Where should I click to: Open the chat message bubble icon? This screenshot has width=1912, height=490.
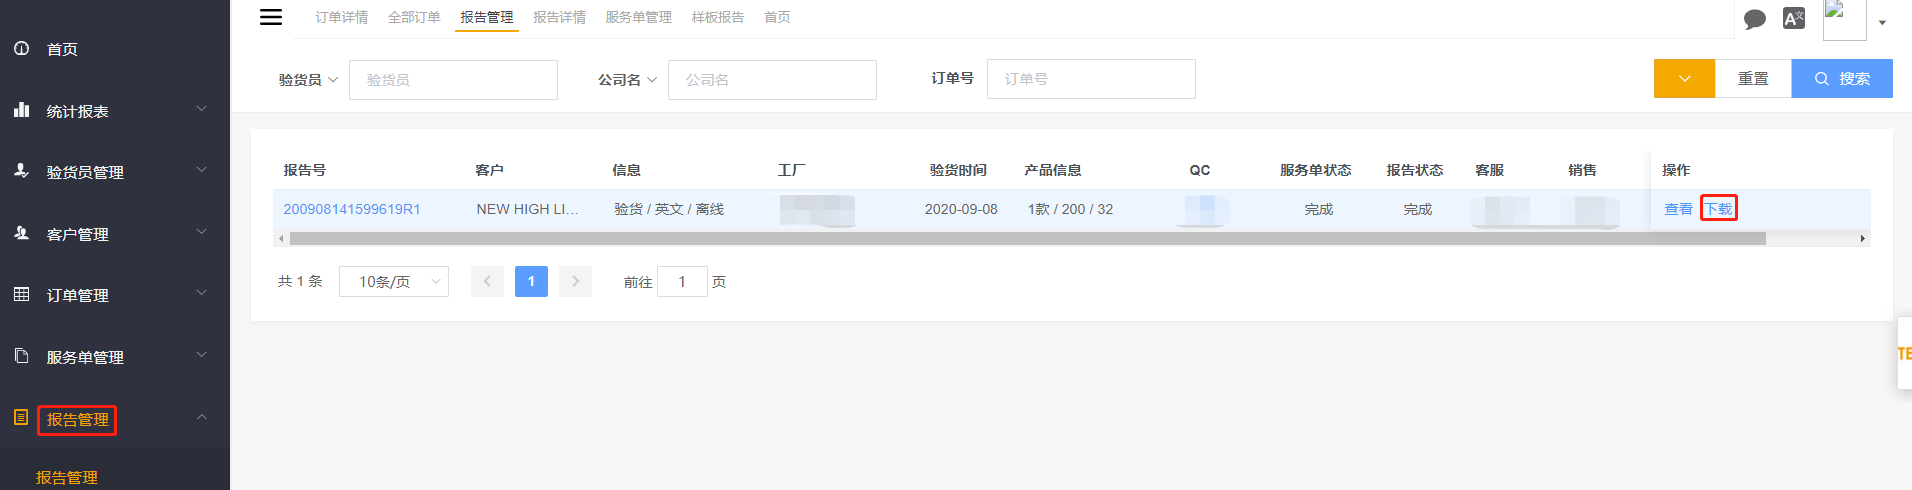pos(1754,19)
